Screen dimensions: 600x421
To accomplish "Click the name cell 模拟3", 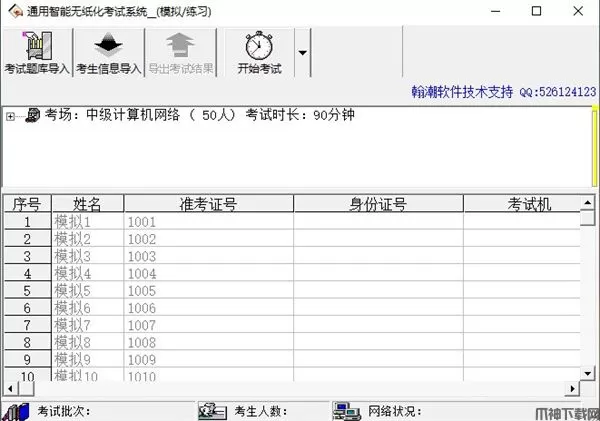I will coord(88,256).
